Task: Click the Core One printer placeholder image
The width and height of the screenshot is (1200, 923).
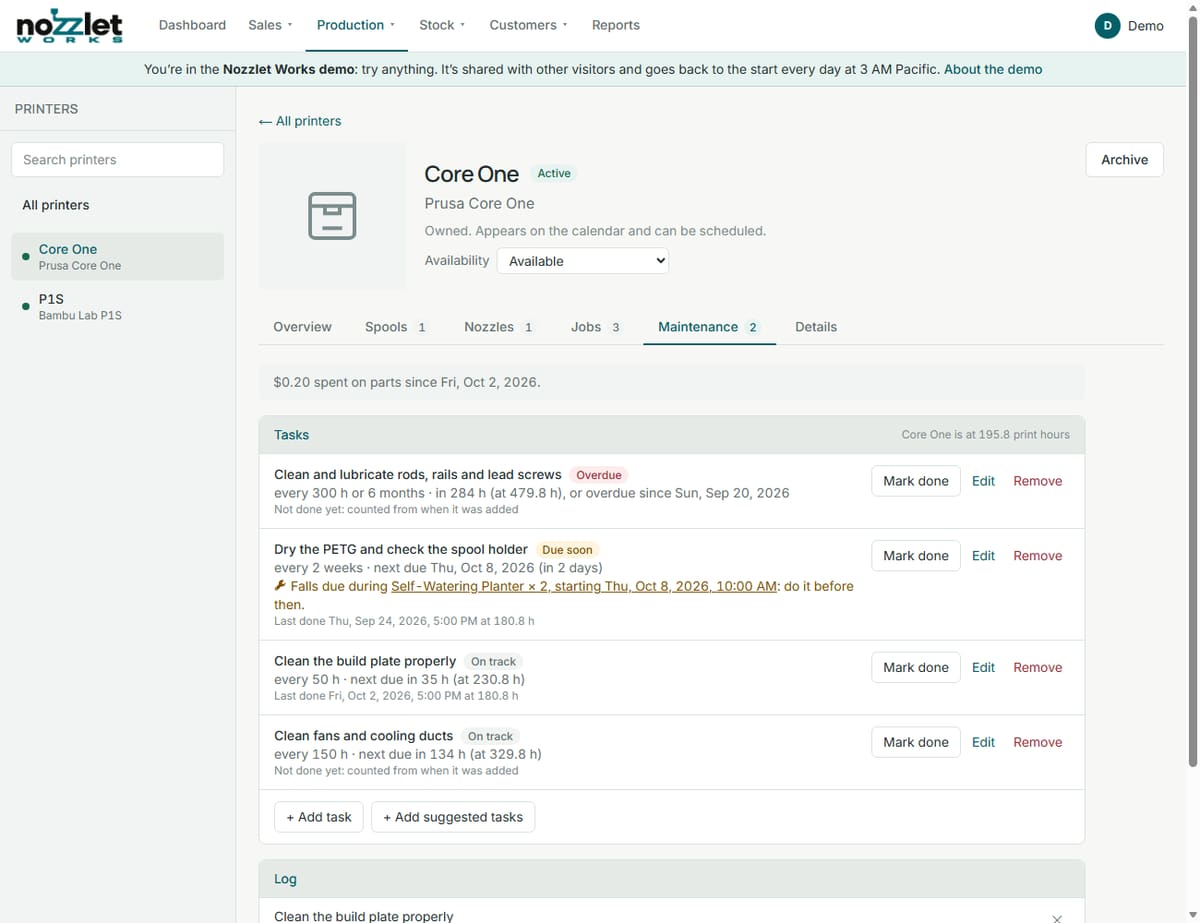Action: coord(332,215)
